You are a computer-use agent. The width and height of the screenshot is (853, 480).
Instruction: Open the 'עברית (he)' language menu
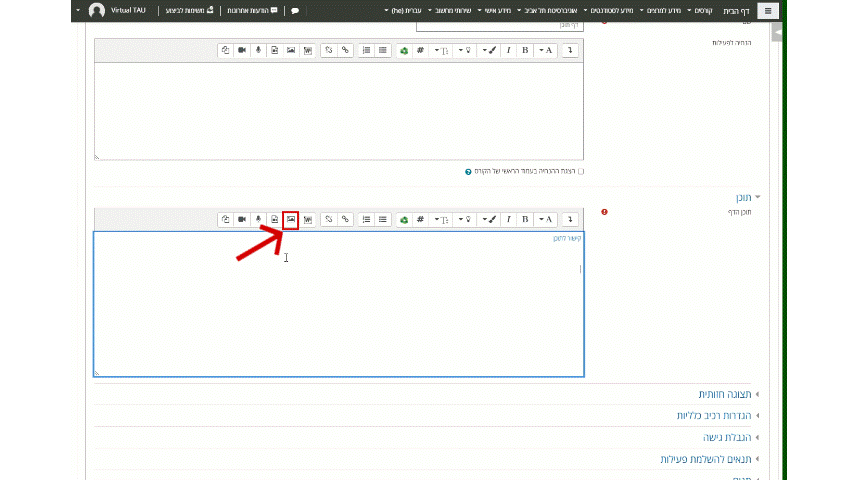[403, 10]
